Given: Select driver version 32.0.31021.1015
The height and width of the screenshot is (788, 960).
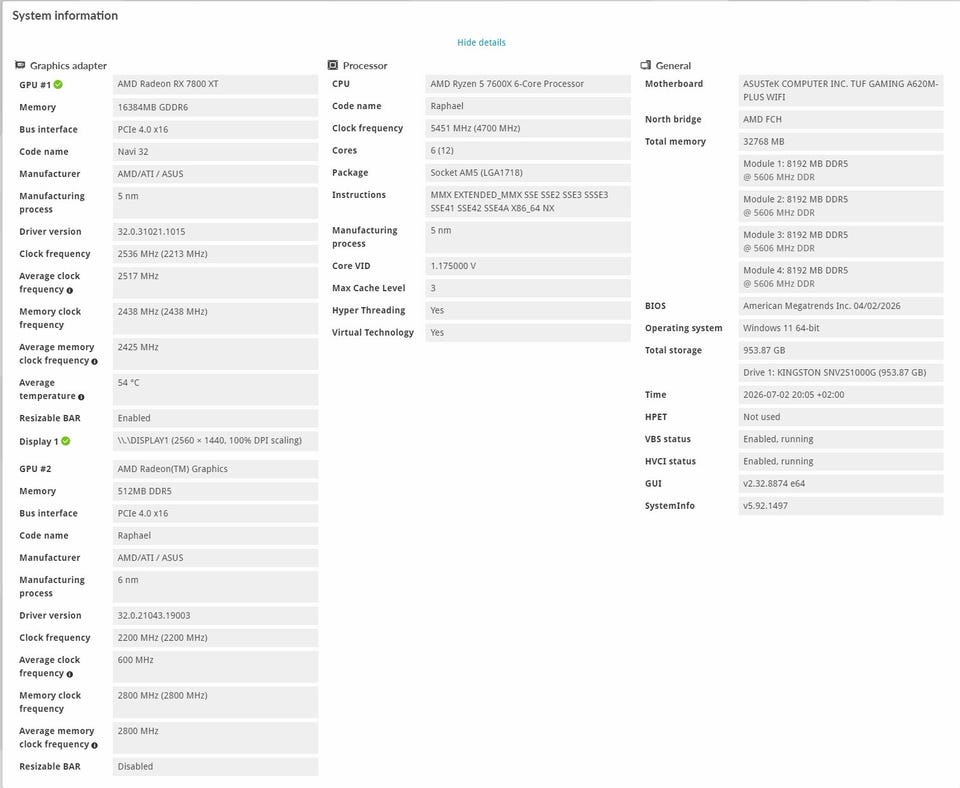Looking at the screenshot, I should tap(216, 231).
